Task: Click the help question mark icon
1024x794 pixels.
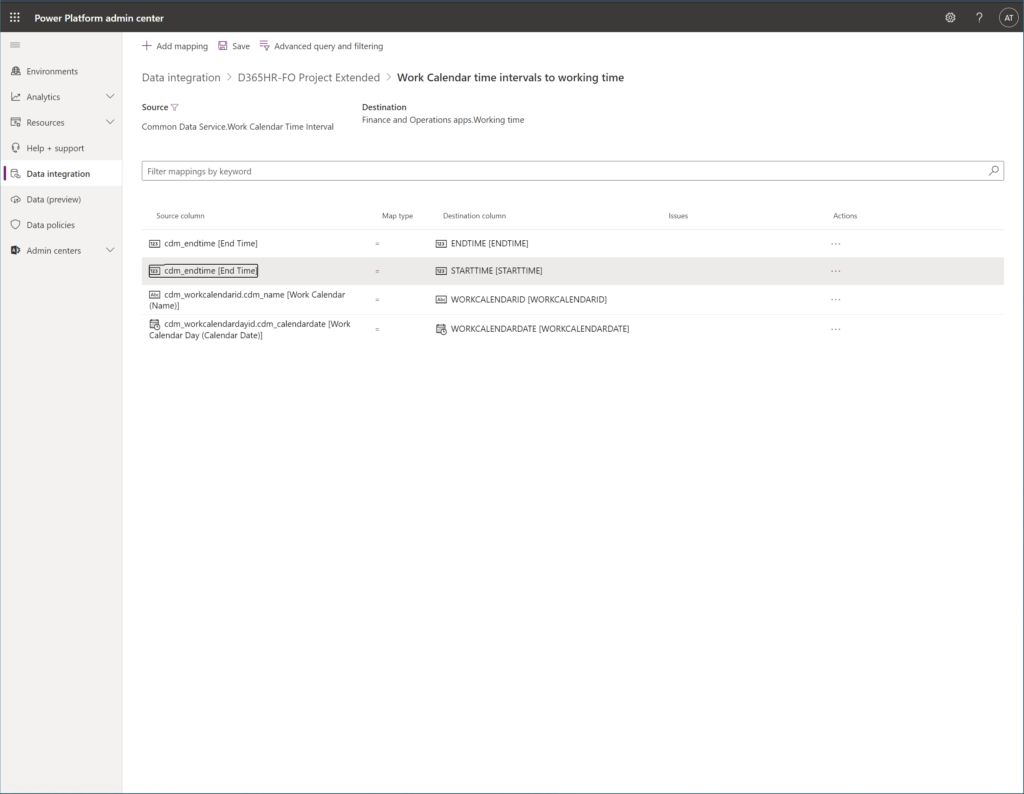Action: click(x=979, y=18)
